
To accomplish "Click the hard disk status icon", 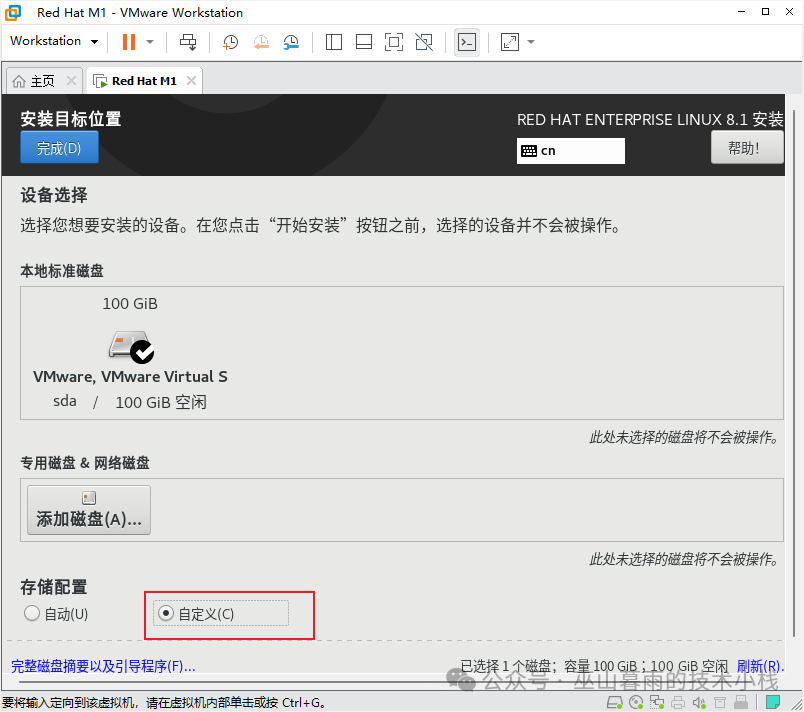I will pyautogui.click(x=614, y=703).
